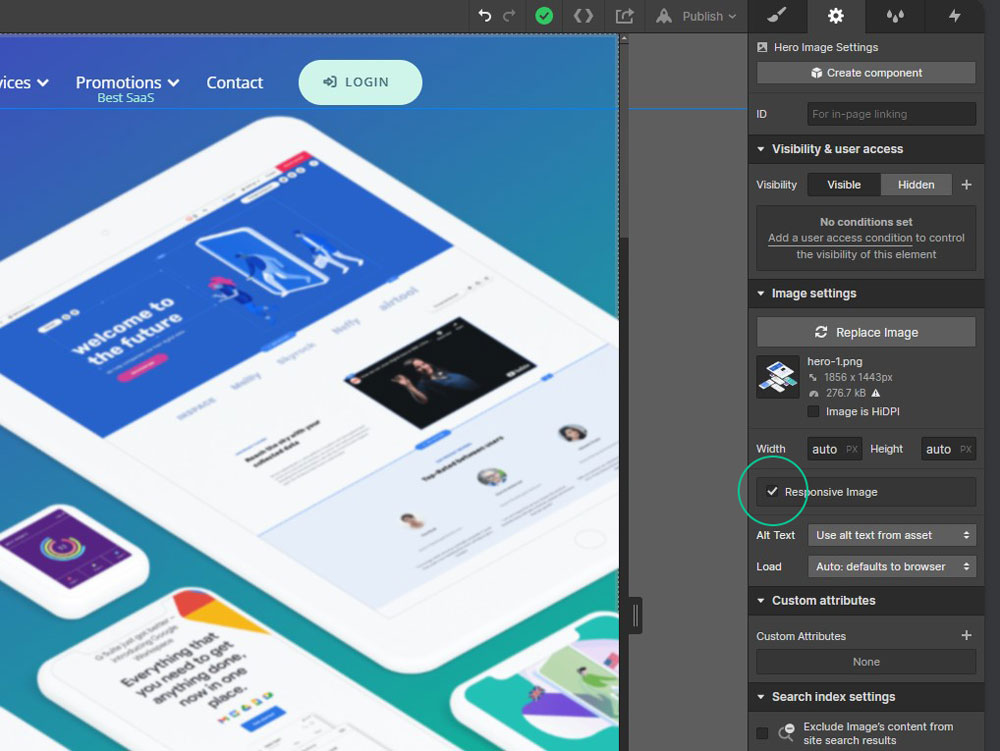
Task: Click the canvas resize handle
Action: [635, 616]
